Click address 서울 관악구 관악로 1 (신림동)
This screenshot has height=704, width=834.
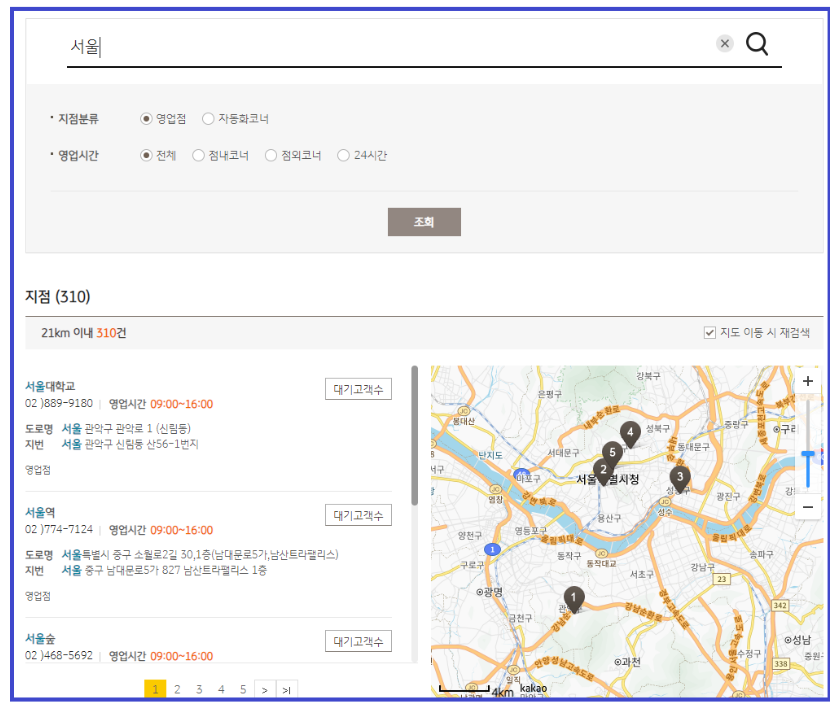[x=126, y=429]
